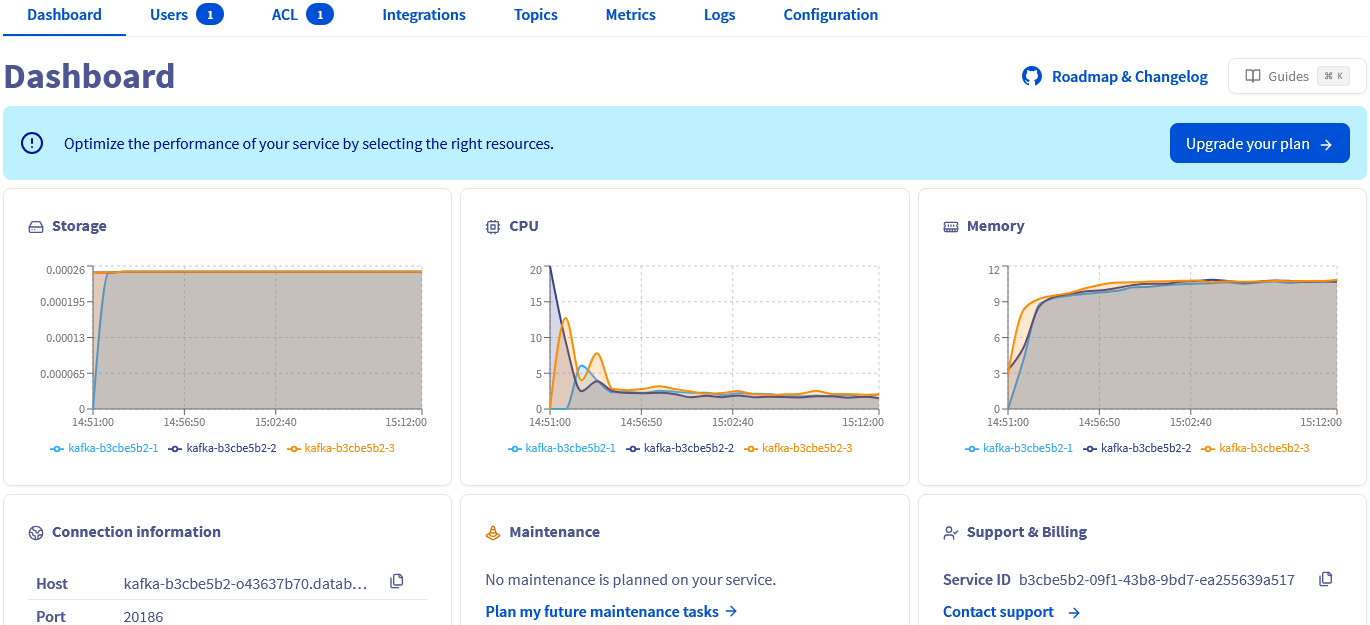The width and height of the screenshot is (1370, 625).
Task: Switch to the Metrics tab
Action: pyautogui.click(x=630, y=15)
